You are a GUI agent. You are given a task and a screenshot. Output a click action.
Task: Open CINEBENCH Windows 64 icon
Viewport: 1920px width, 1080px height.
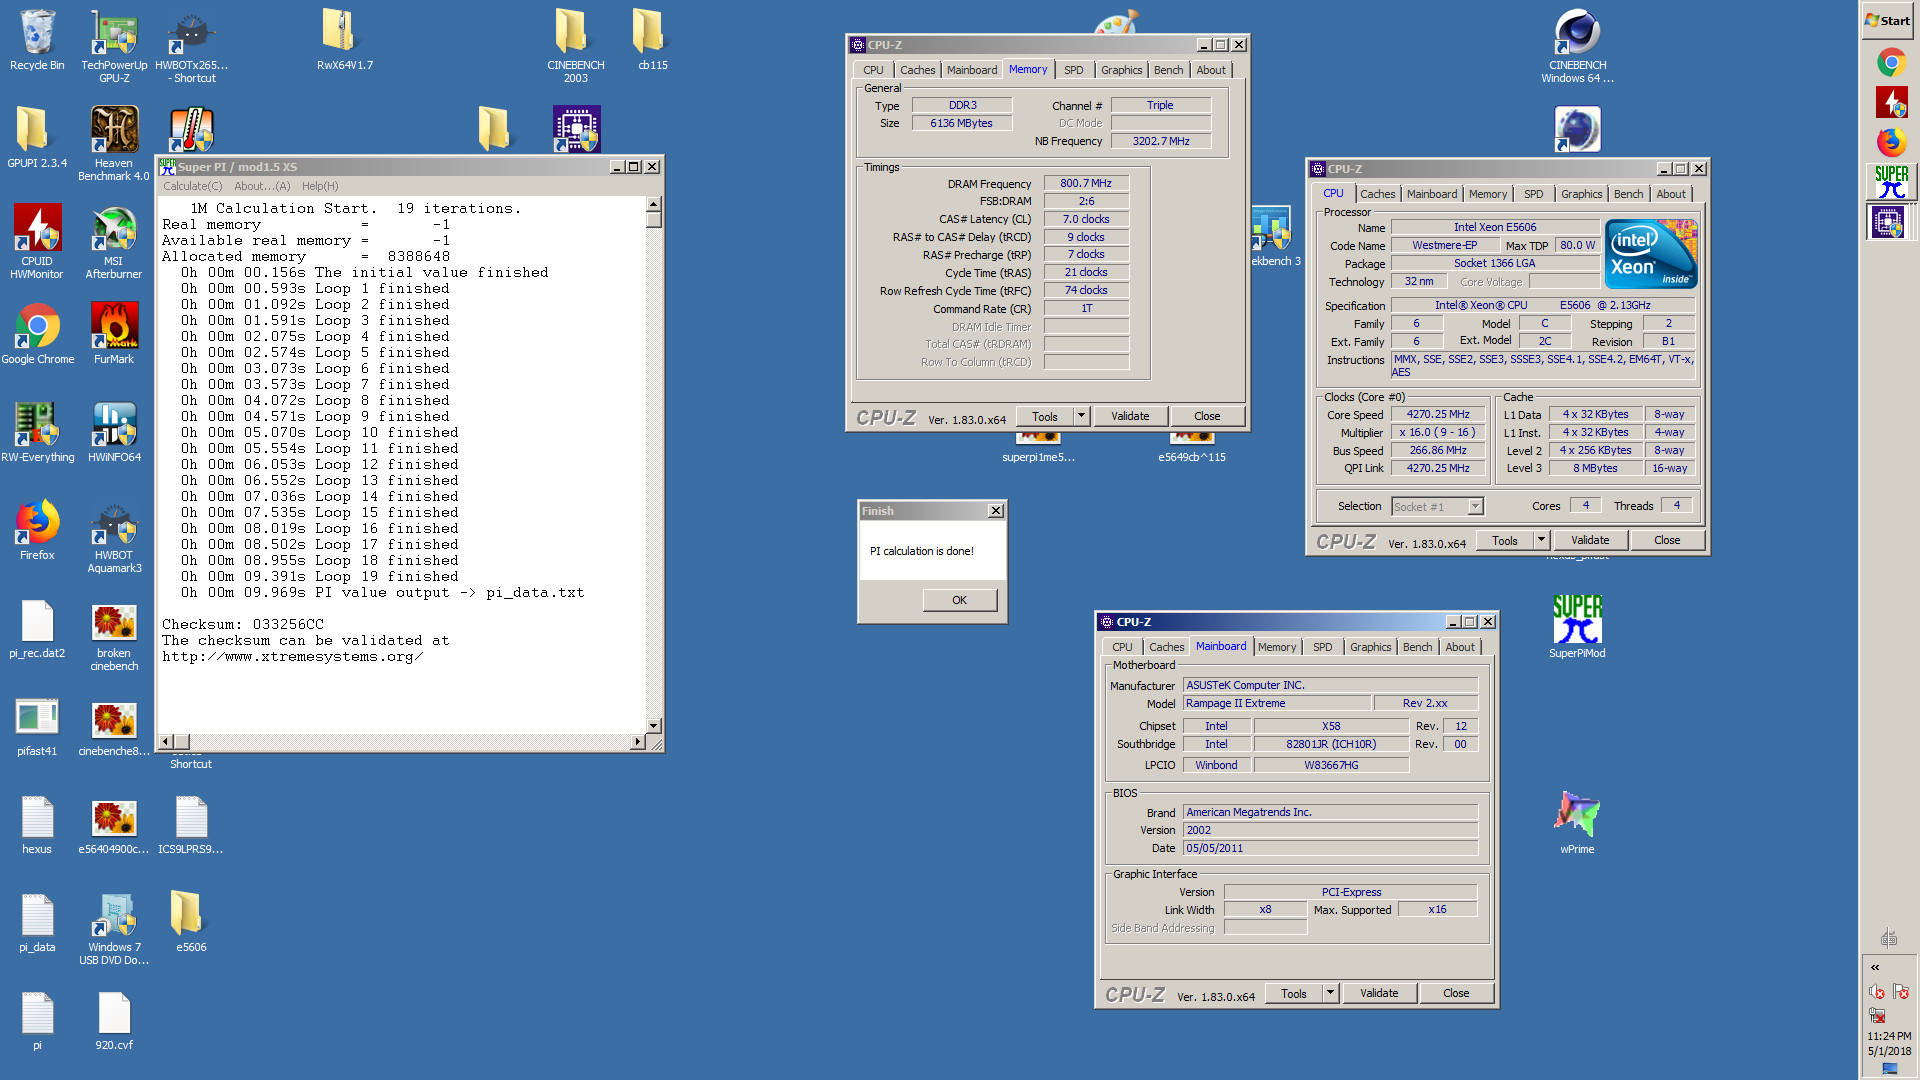point(1577,45)
